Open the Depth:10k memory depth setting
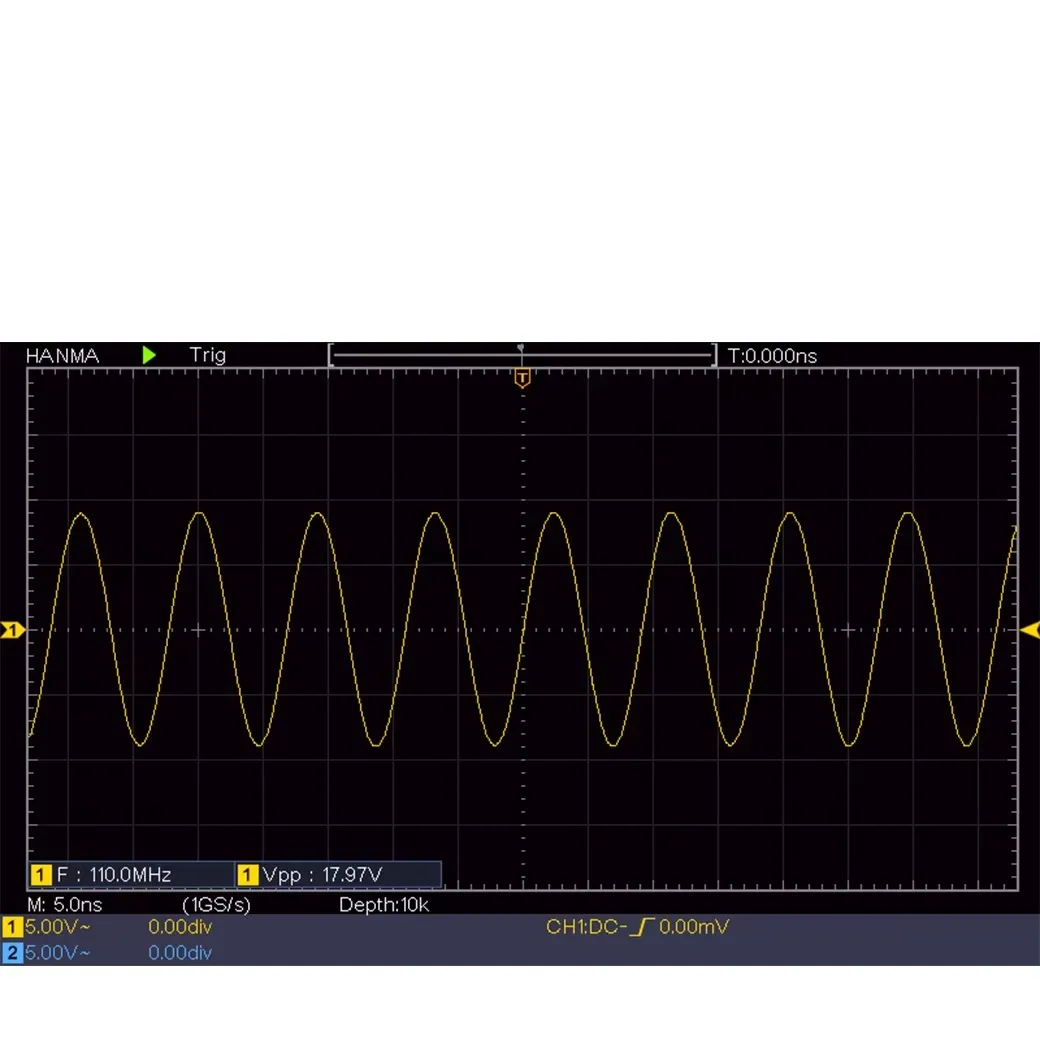Viewport: 1040px width, 1040px height. (384, 904)
